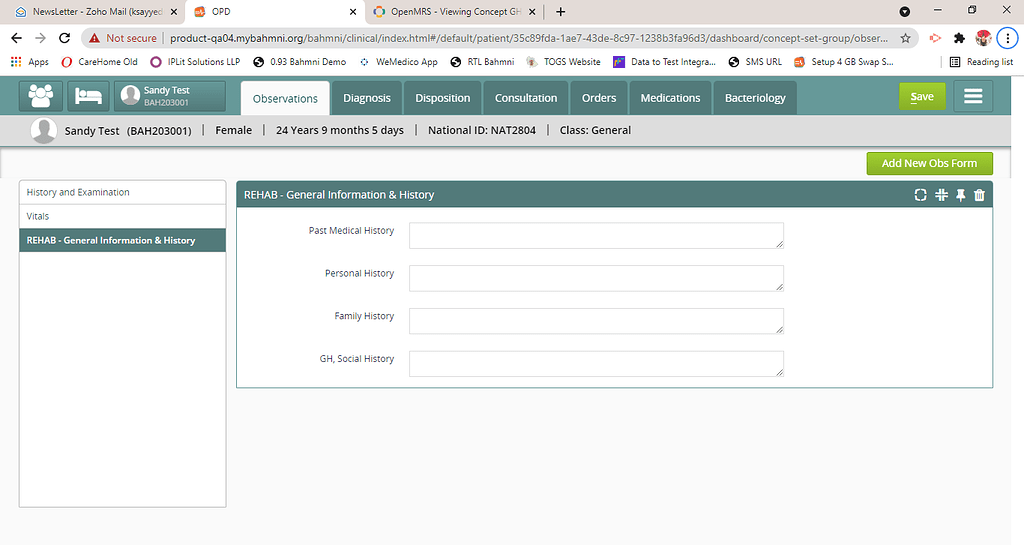Delete REHAB form with trash icon
Image resolution: width=1024 pixels, height=545 pixels.
point(979,195)
